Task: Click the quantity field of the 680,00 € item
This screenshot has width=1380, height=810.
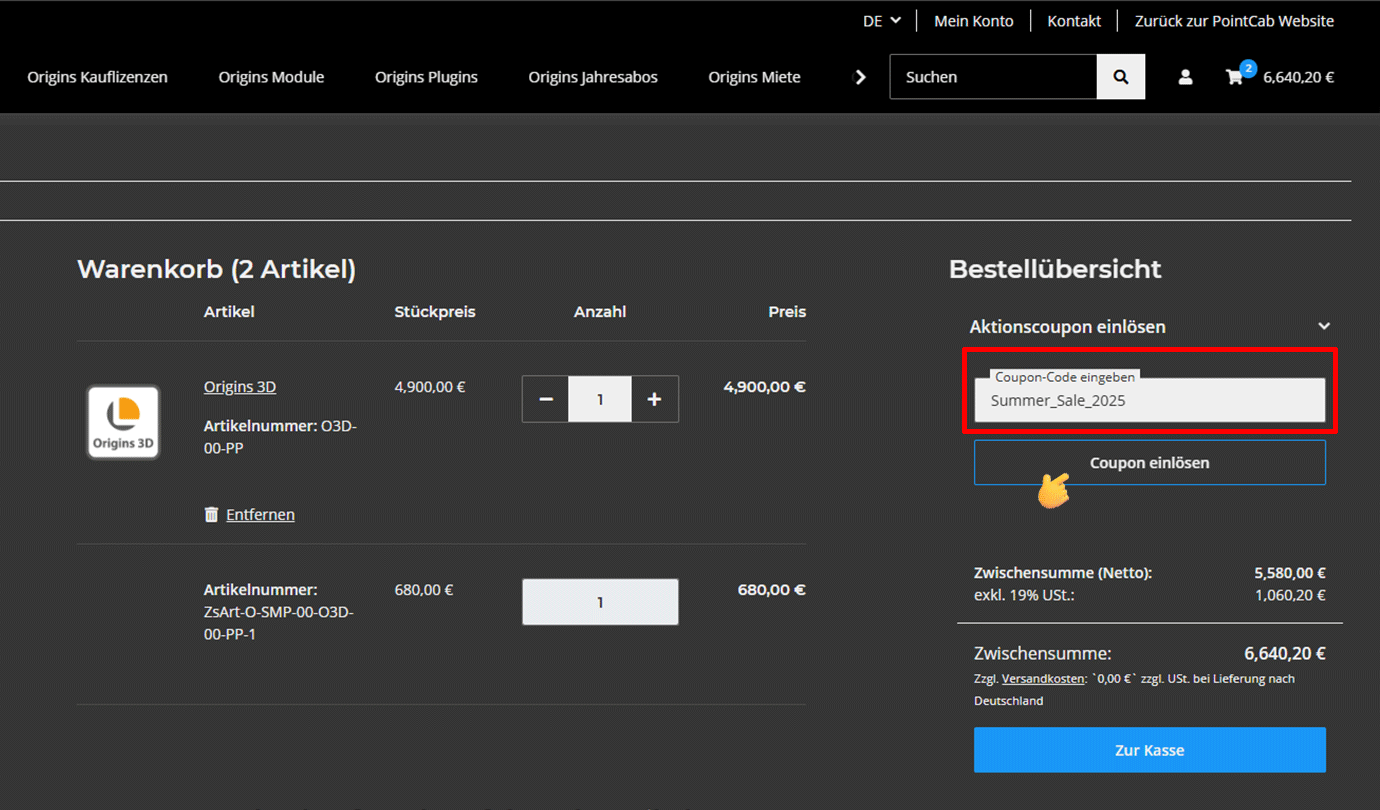Action: pos(600,602)
